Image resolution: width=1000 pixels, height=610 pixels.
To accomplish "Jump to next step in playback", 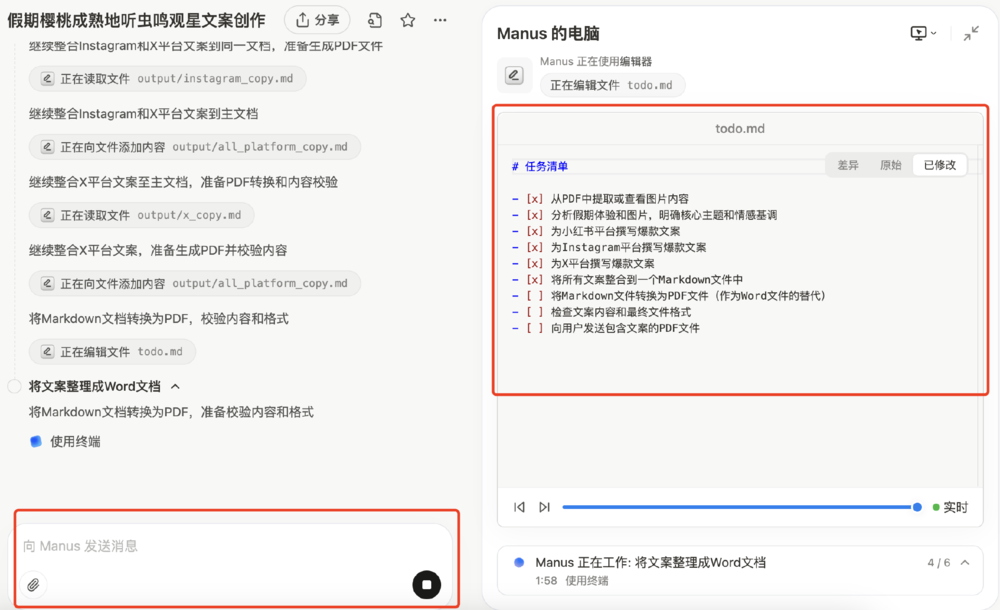I will pos(544,507).
